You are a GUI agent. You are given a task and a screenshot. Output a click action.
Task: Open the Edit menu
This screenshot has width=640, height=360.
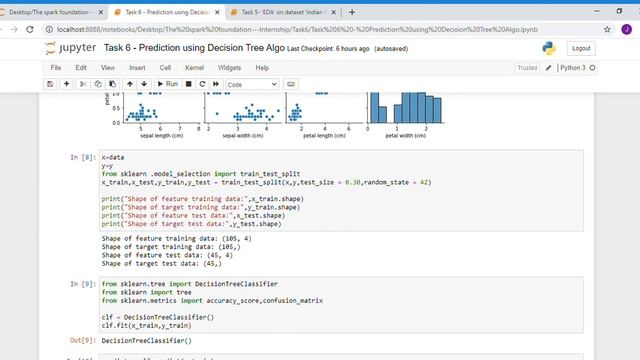81,68
